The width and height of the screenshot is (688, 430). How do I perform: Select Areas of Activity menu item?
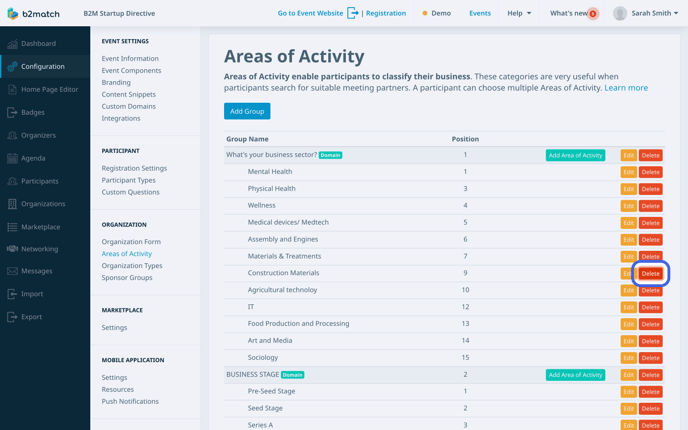click(x=126, y=254)
